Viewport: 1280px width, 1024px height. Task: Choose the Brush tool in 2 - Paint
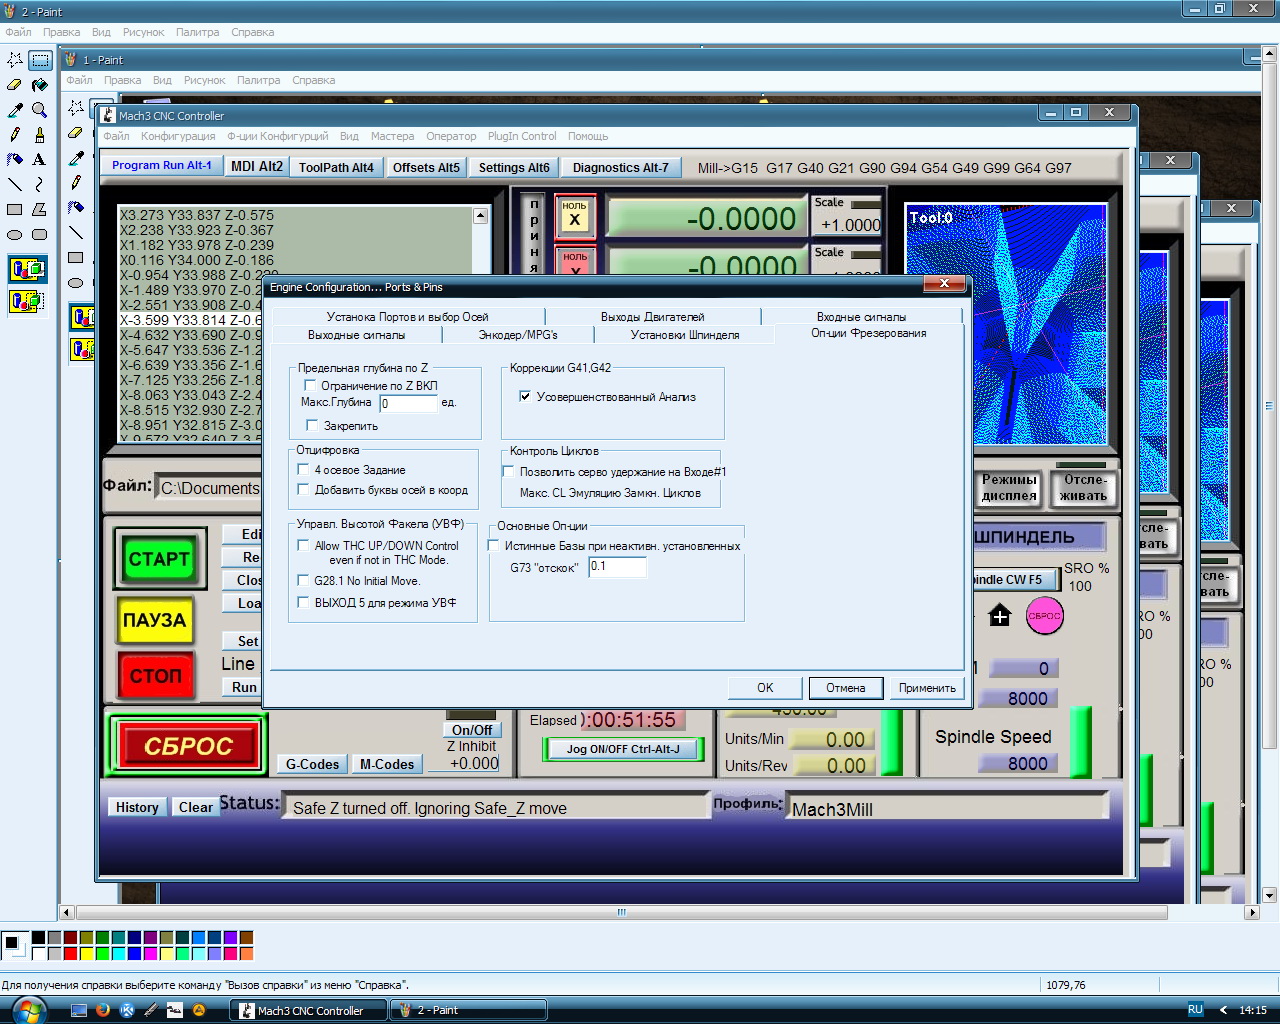(x=39, y=134)
